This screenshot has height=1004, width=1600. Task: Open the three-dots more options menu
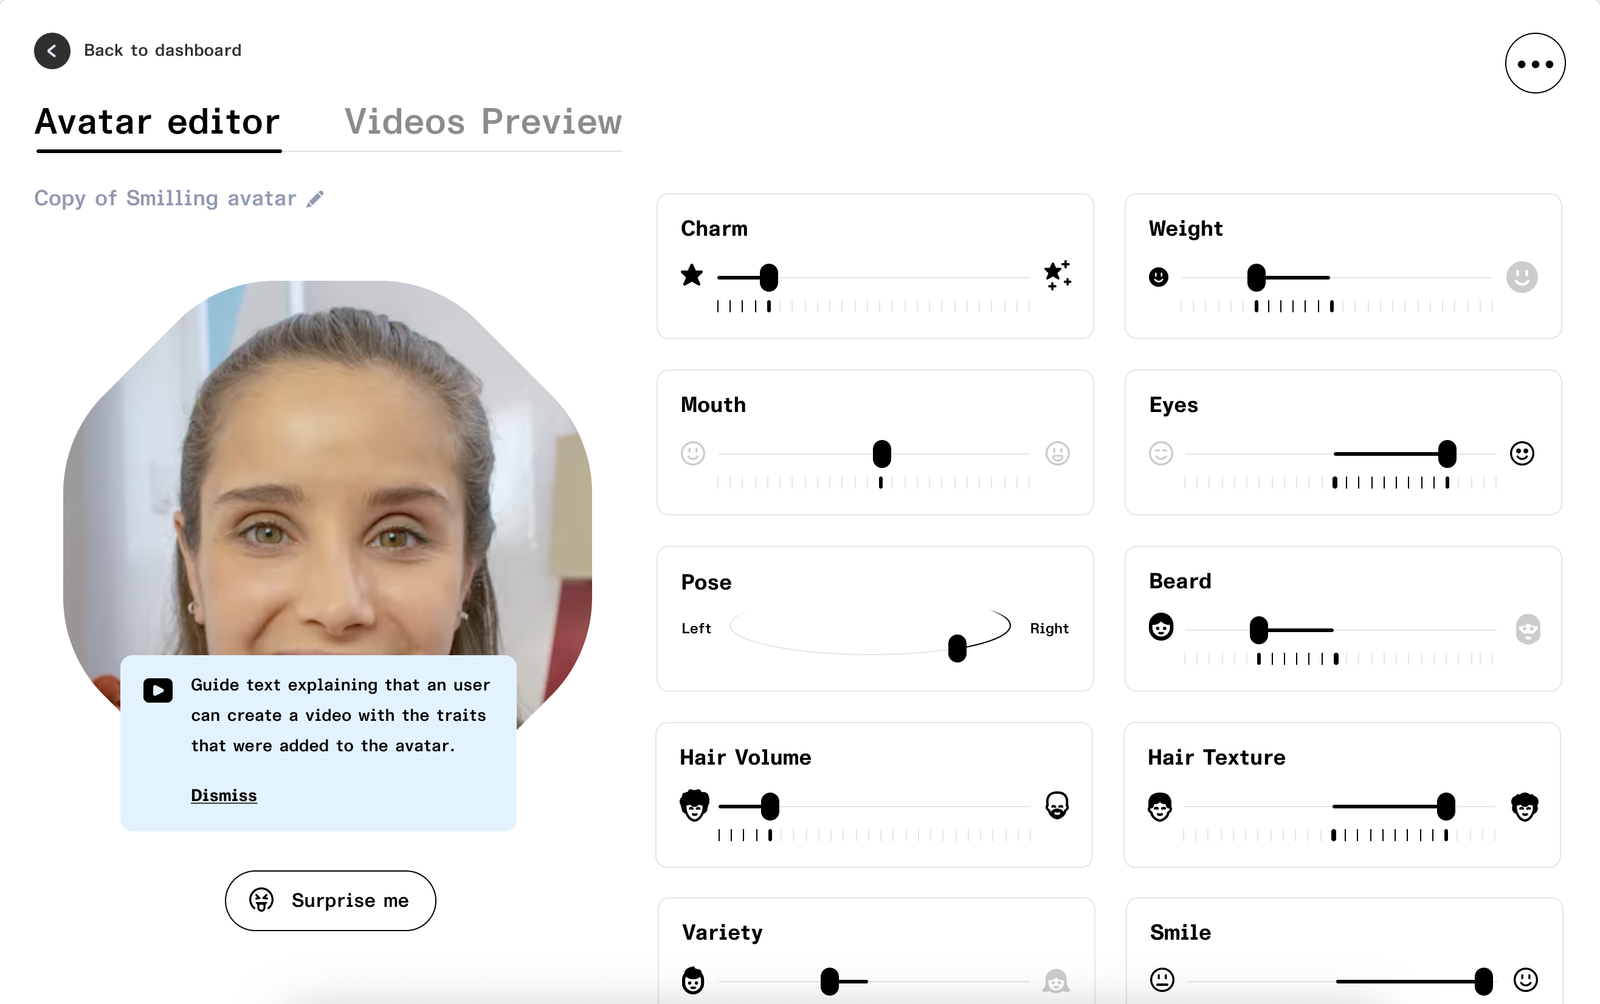[1535, 63]
